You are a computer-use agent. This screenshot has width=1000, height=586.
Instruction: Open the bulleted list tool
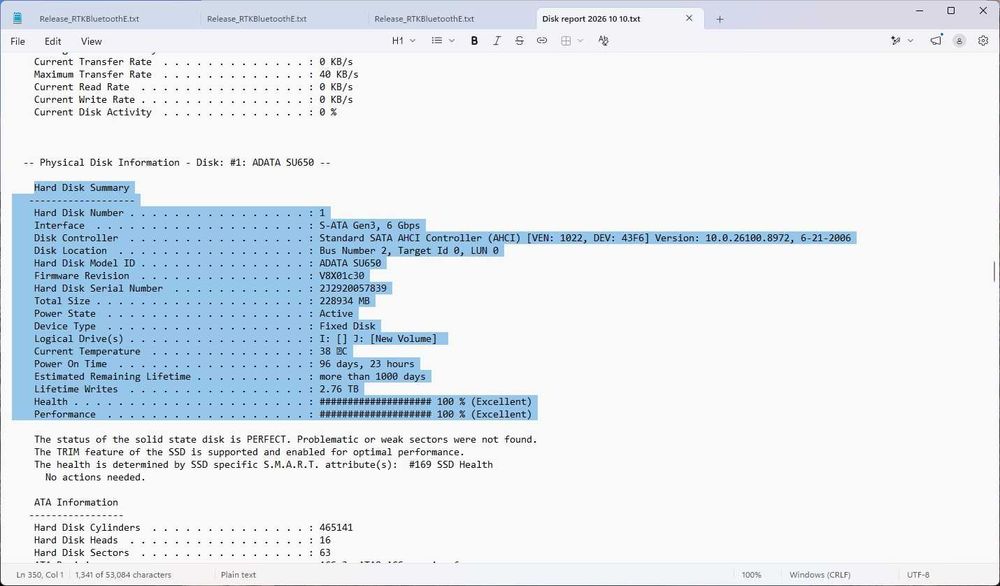click(437, 41)
